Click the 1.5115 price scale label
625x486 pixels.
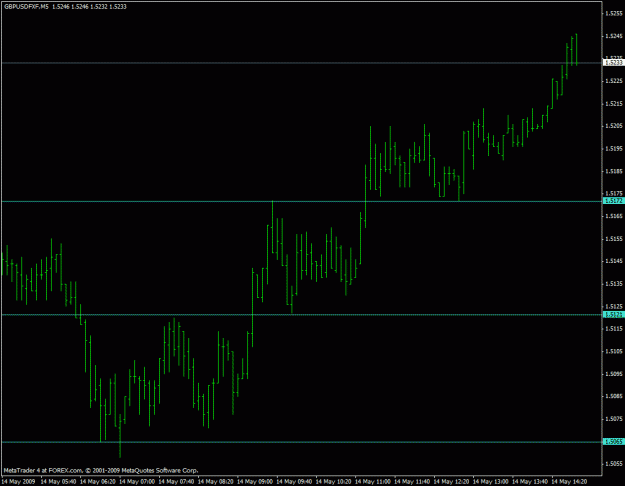click(614, 329)
